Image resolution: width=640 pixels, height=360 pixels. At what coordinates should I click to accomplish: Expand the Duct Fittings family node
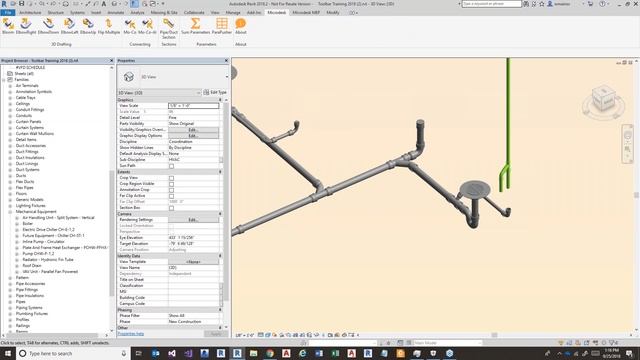coord(10,152)
